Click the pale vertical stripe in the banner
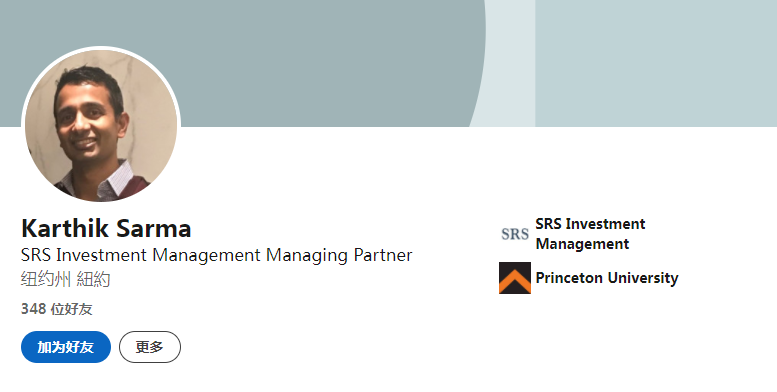The image size is (777, 392). 510,63
